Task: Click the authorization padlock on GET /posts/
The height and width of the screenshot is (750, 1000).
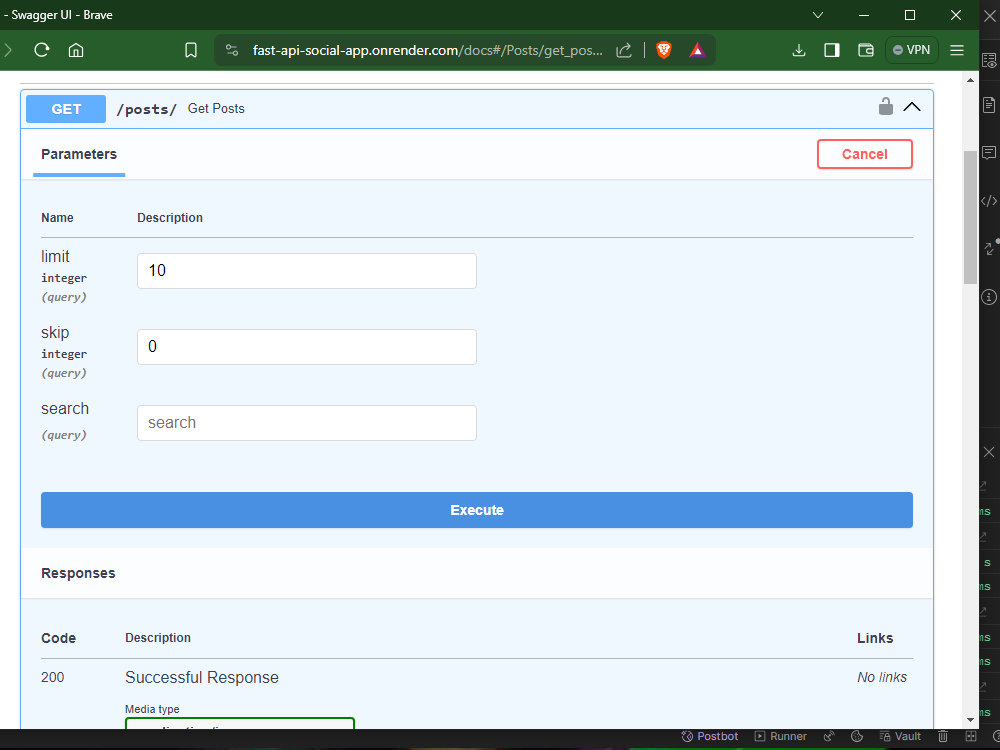Action: coord(886,107)
